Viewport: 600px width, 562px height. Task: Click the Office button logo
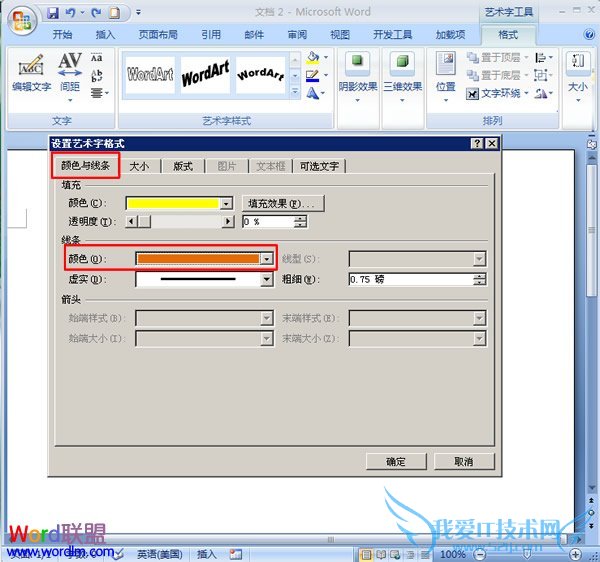[21, 20]
